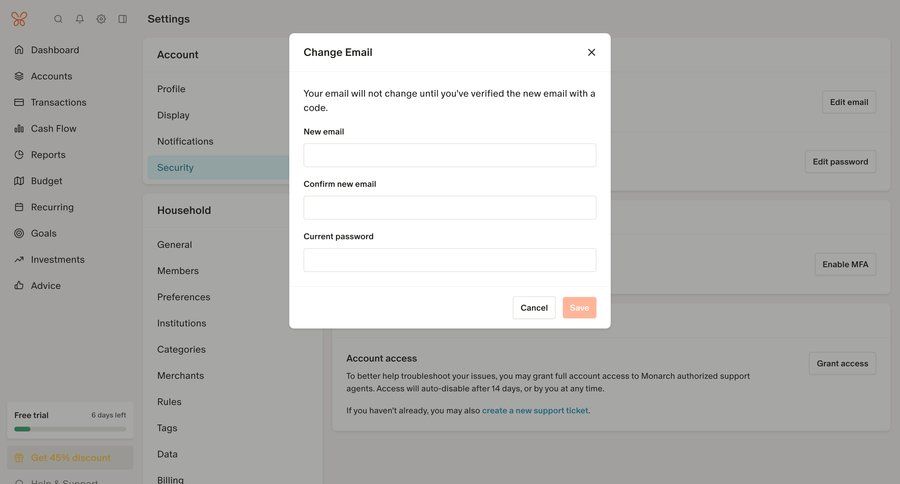Select the Notifications settings tab
Viewport: 900px width, 484px height.
click(185, 142)
